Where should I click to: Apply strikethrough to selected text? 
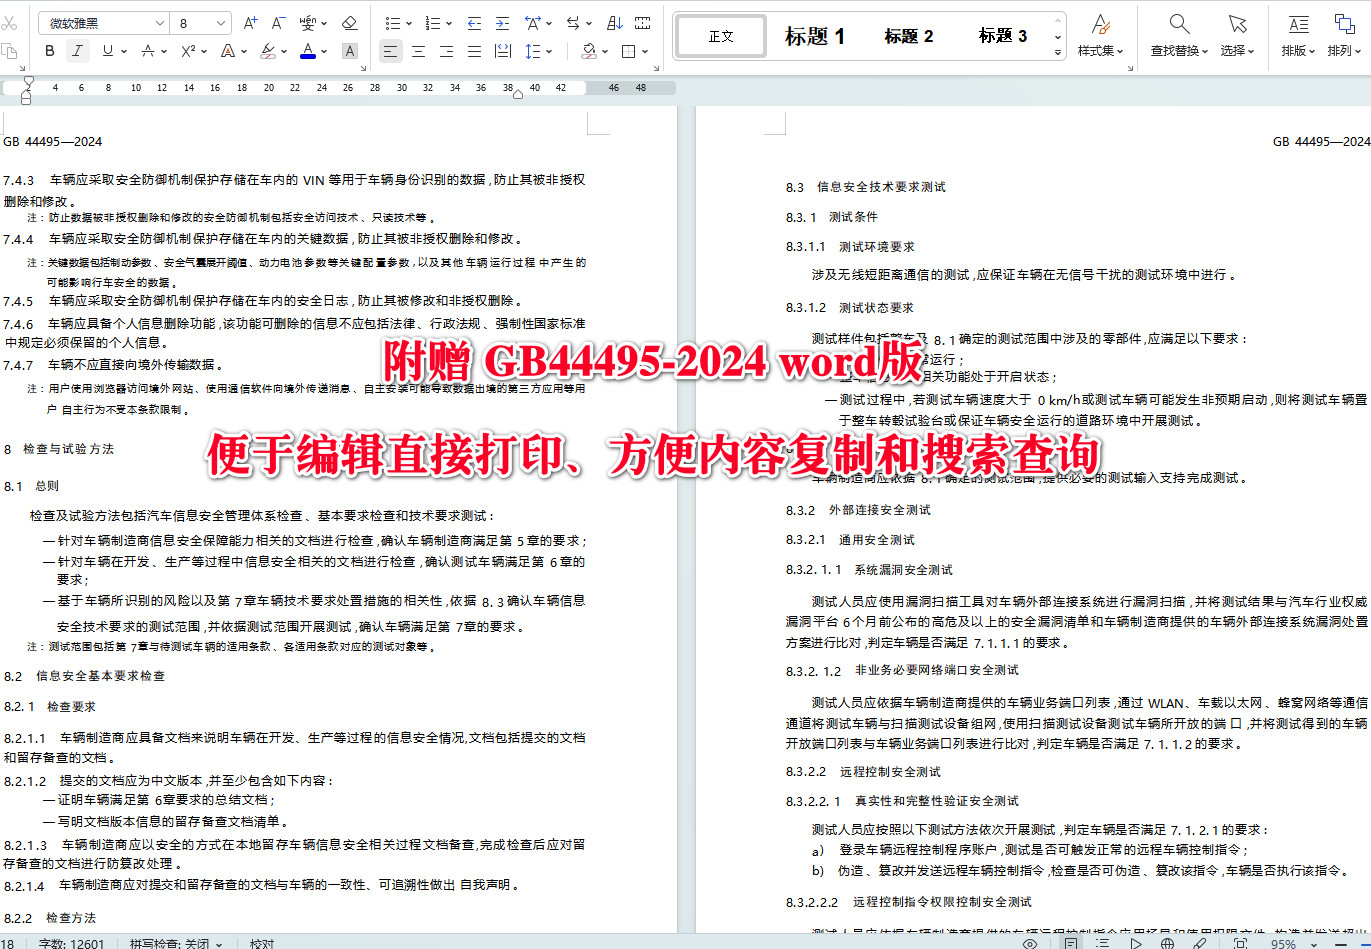[x=148, y=51]
